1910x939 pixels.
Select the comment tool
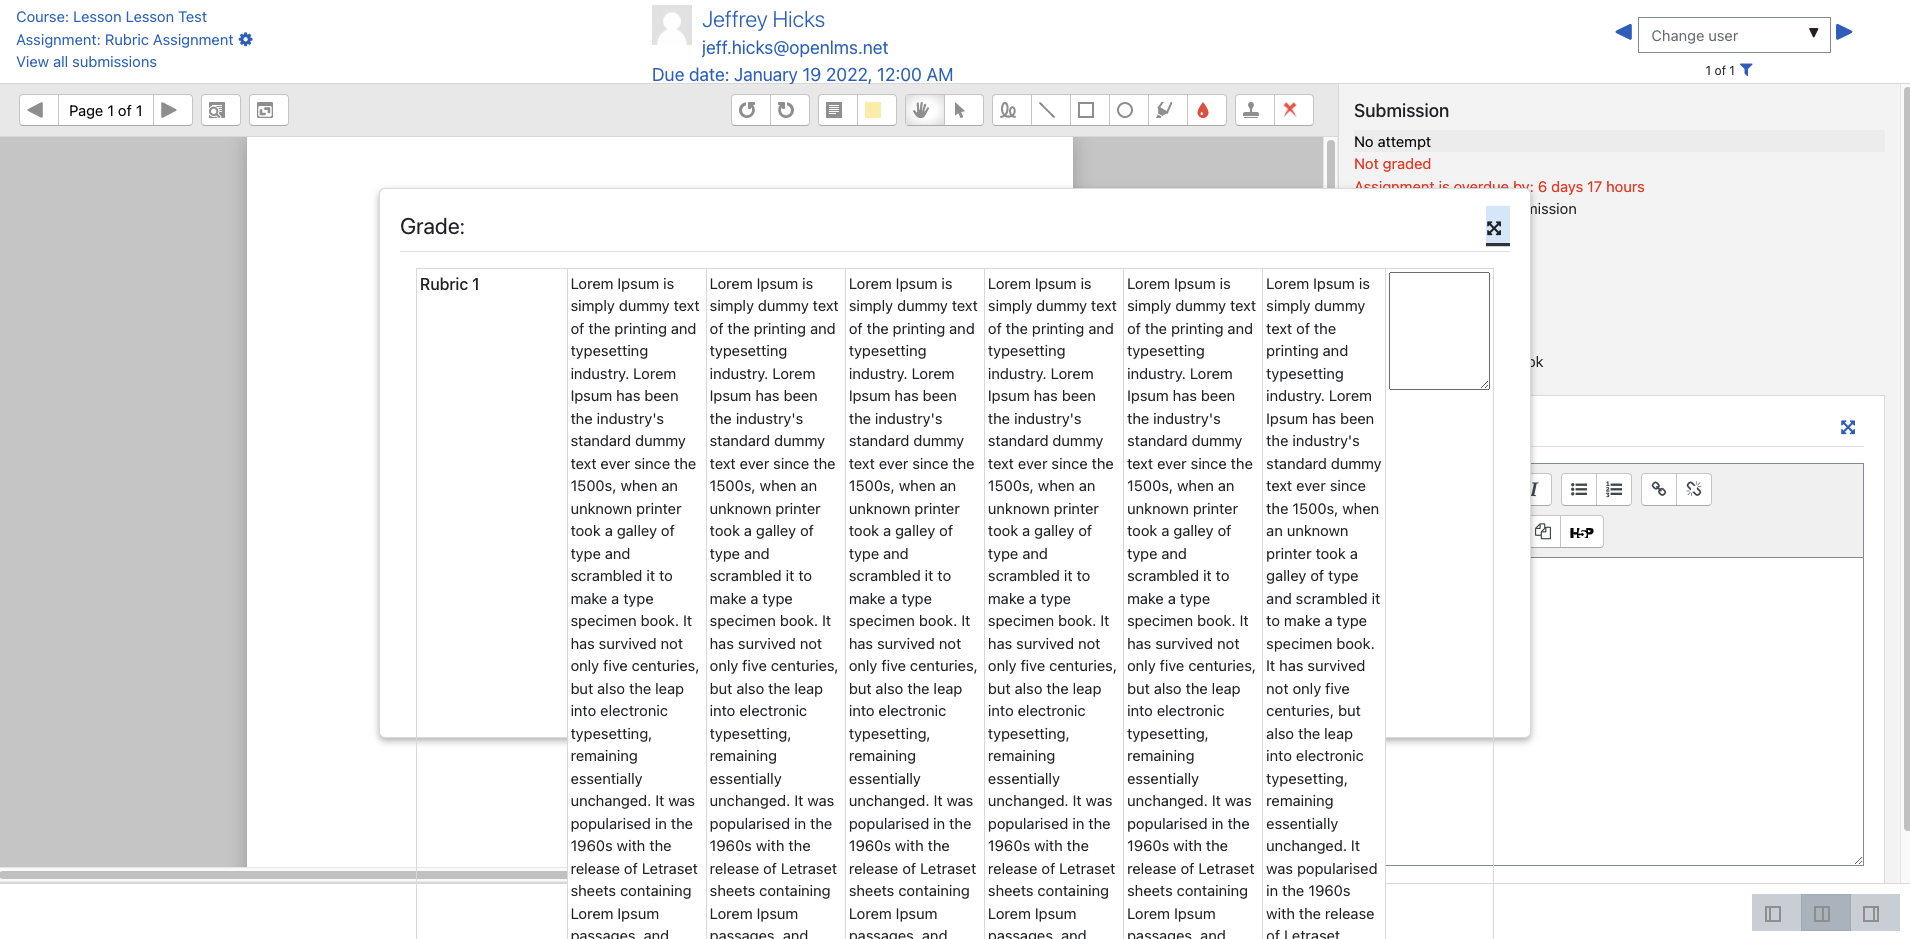point(835,110)
